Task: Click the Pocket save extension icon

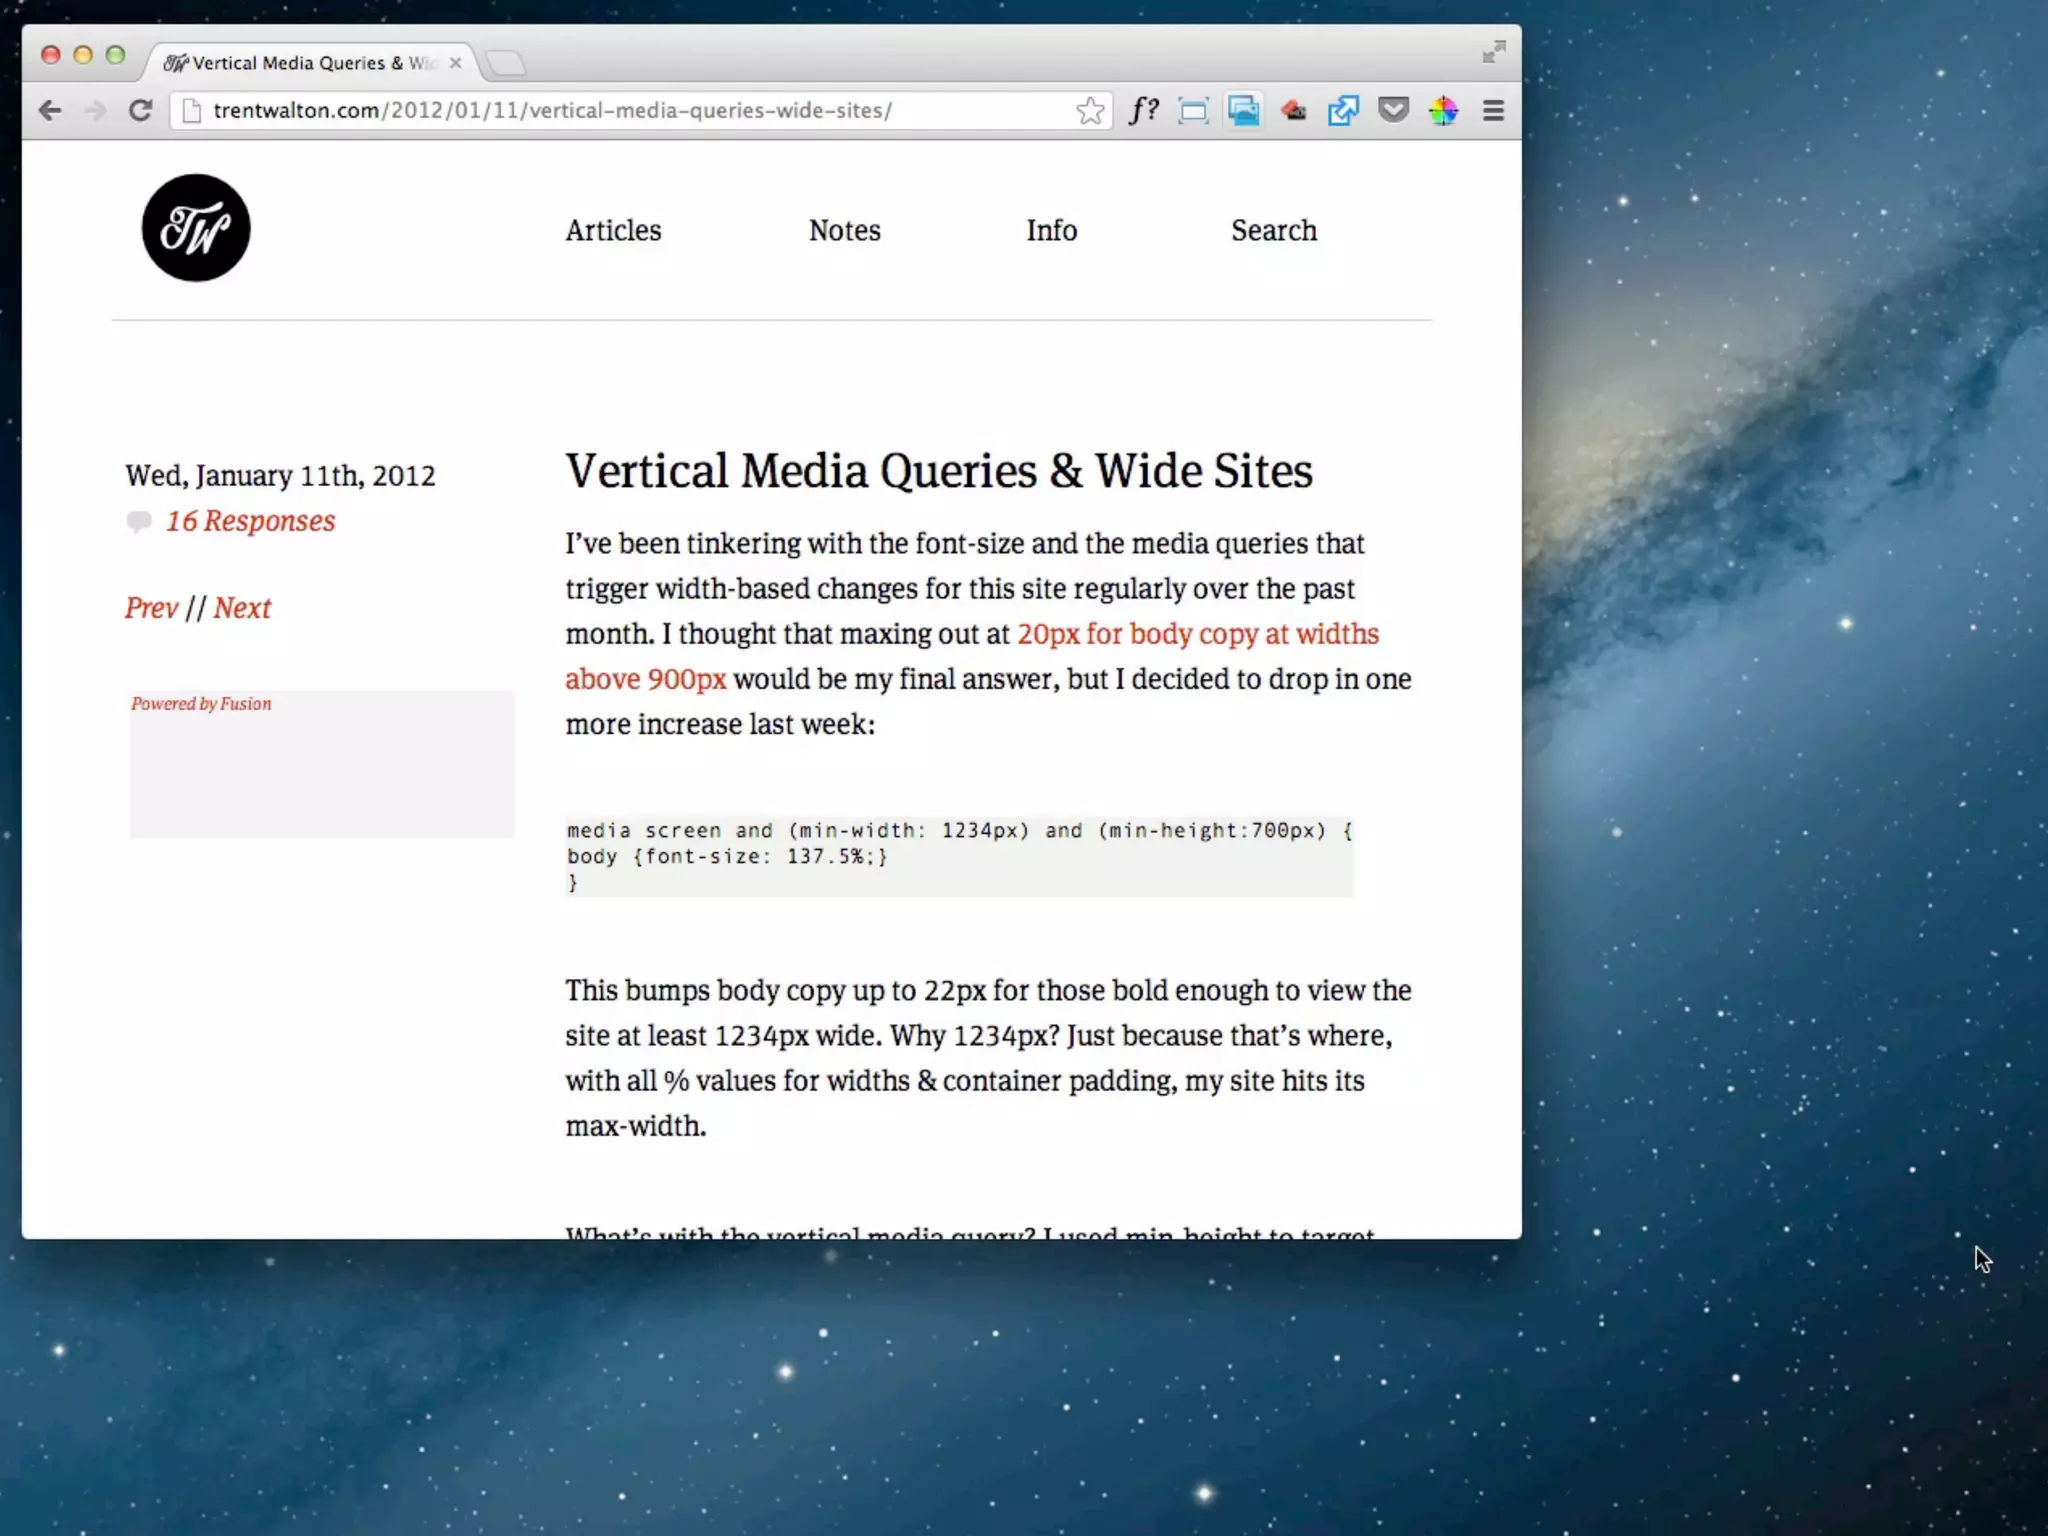Action: (x=1393, y=110)
